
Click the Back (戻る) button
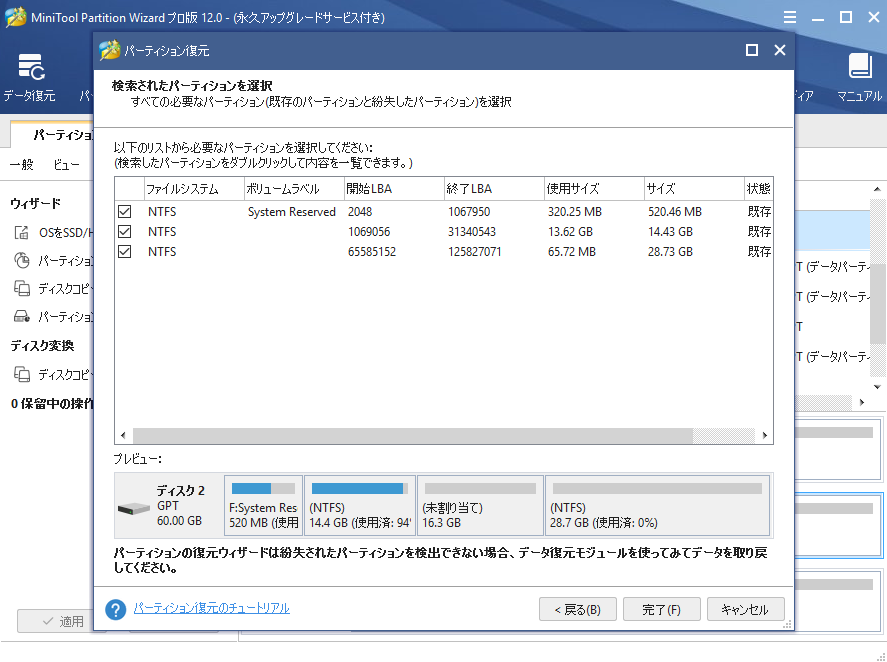click(x=577, y=609)
